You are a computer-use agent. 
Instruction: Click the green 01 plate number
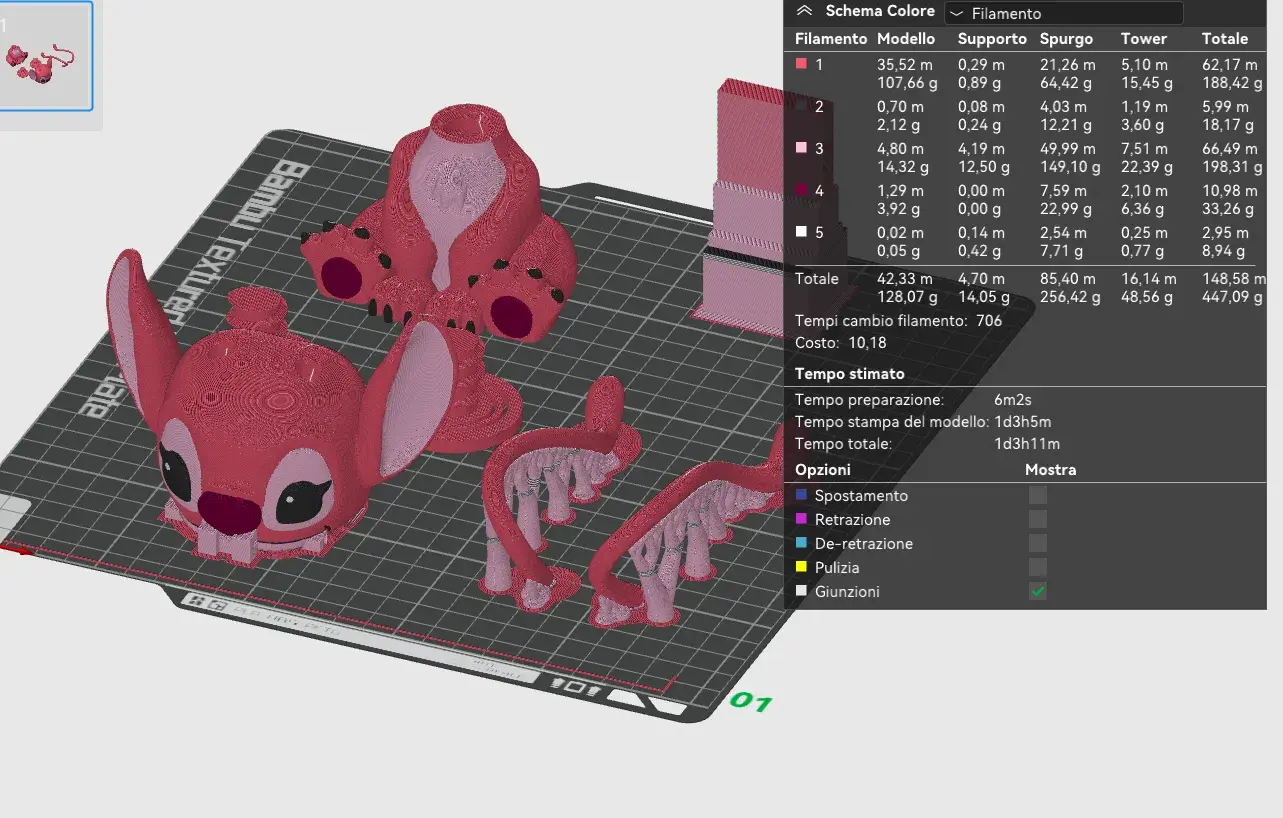[750, 702]
